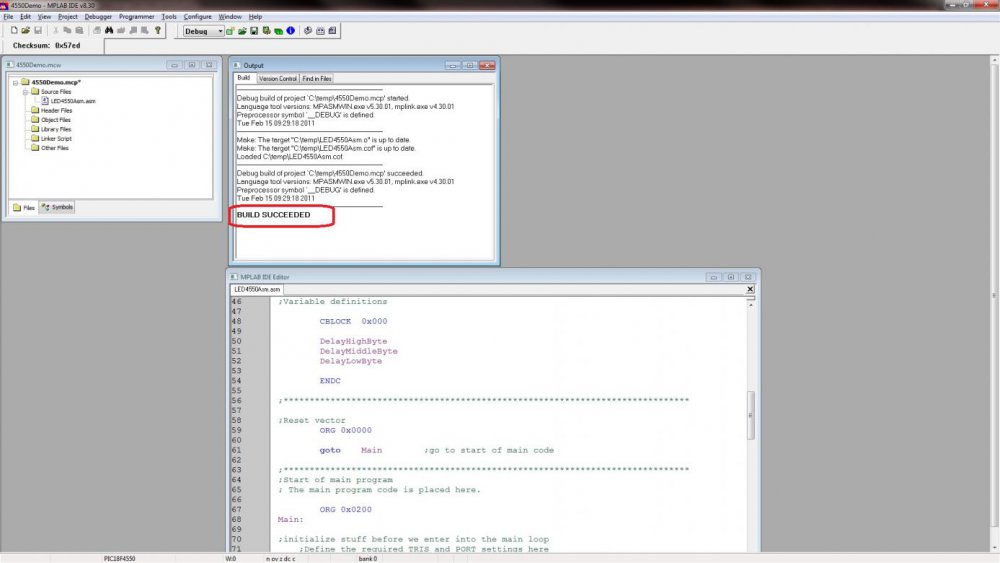Click the editor scrollbar up arrow
The image size is (1000, 563).
click(751, 305)
